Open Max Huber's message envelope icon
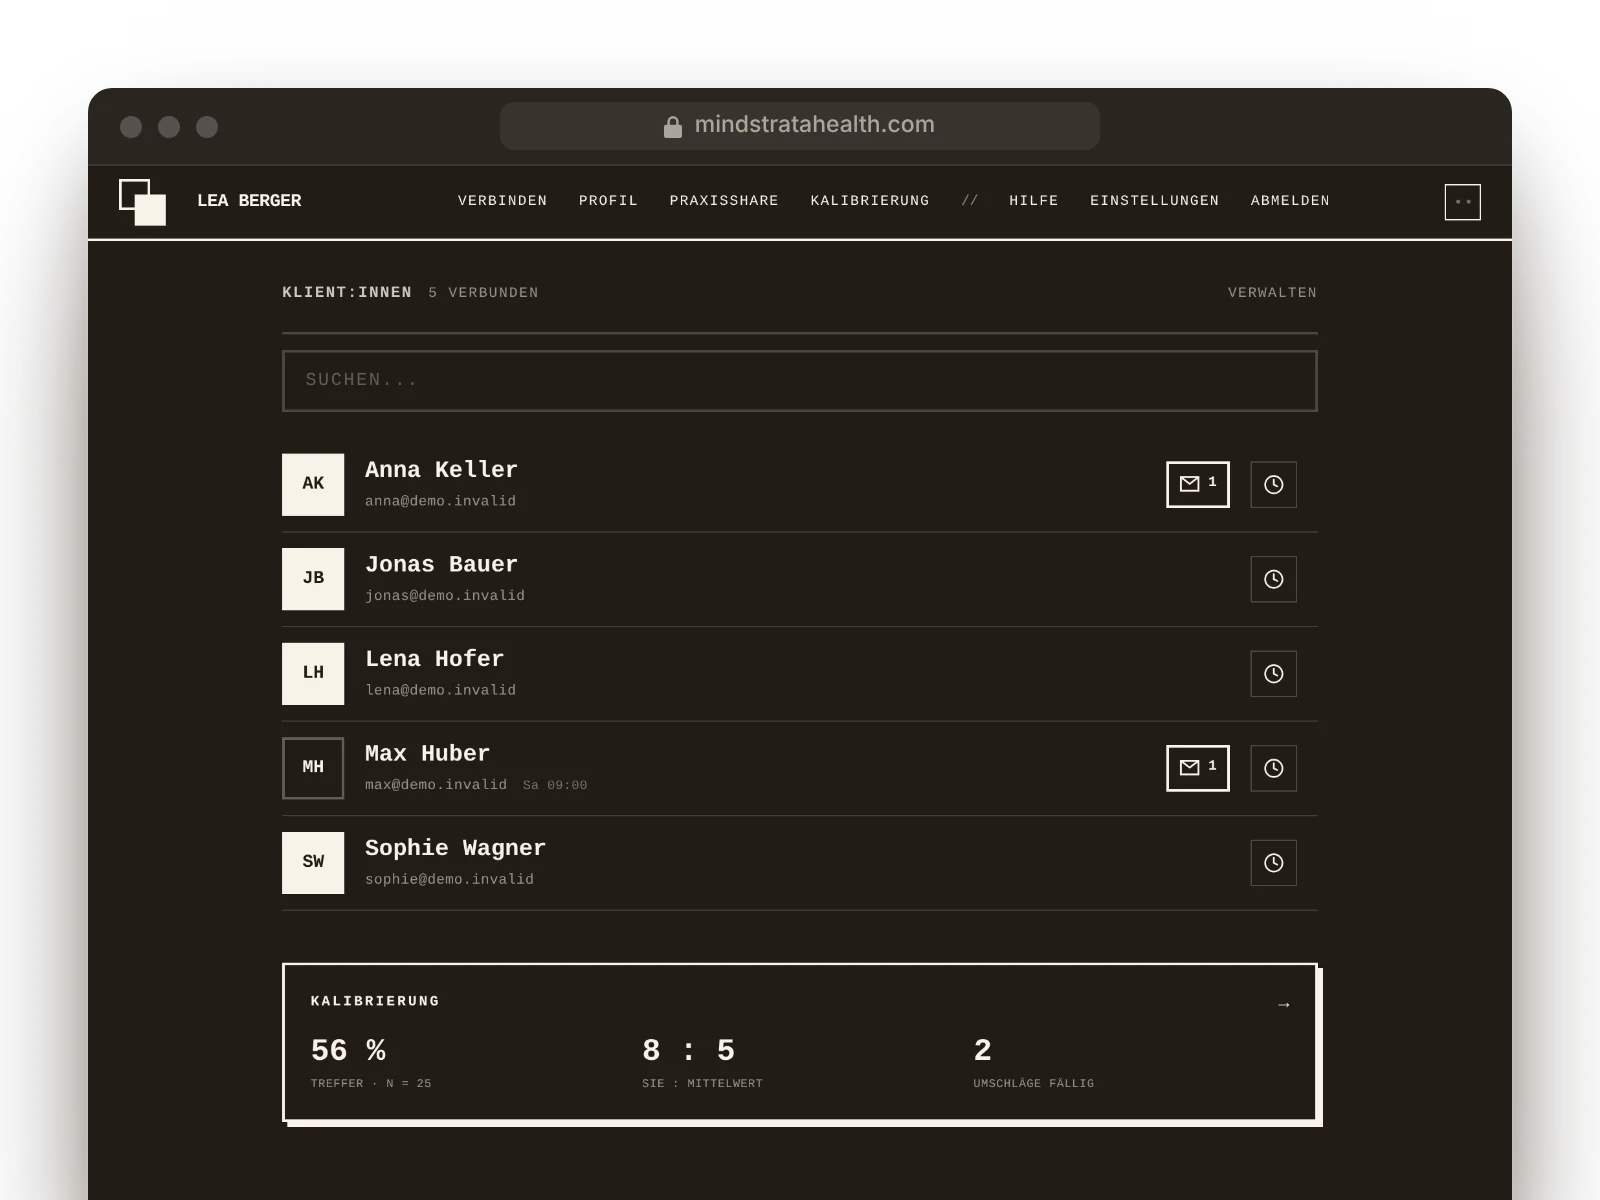The width and height of the screenshot is (1600, 1200). 1197,768
